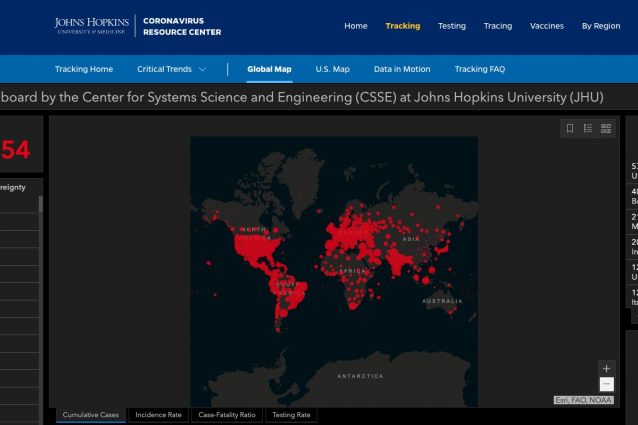This screenshot has height=425, width=638.
Task: Switch to the Global Map view
Action: click(x=269, y=69)
